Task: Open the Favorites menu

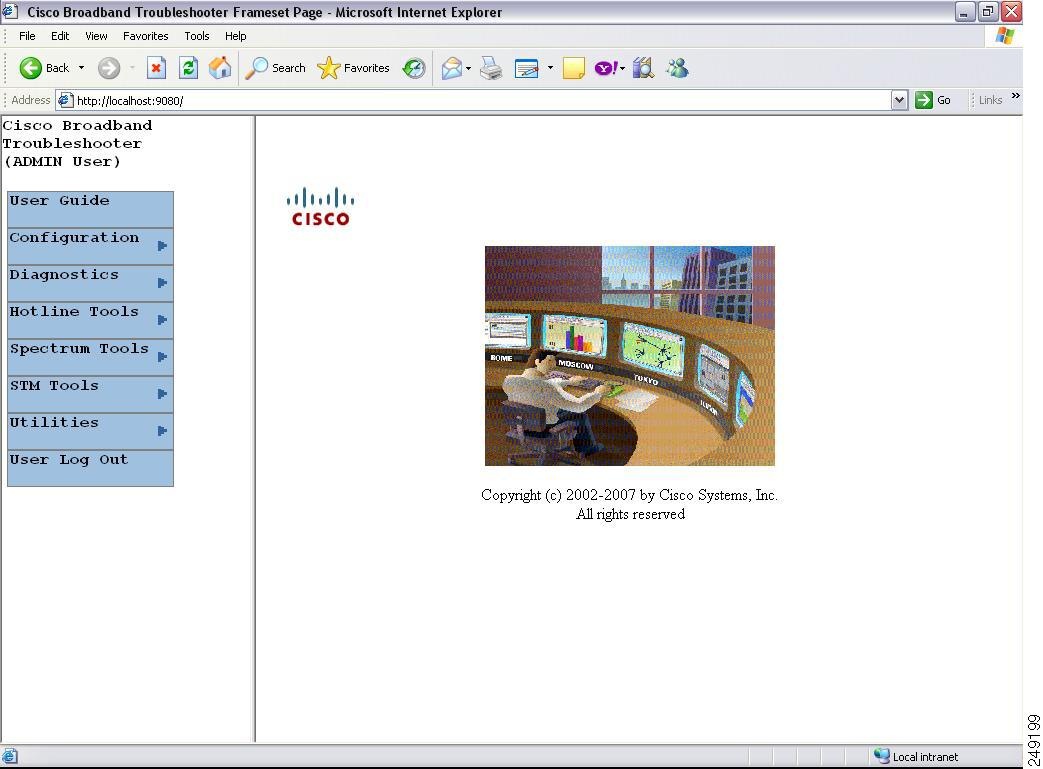Action: 146,36
